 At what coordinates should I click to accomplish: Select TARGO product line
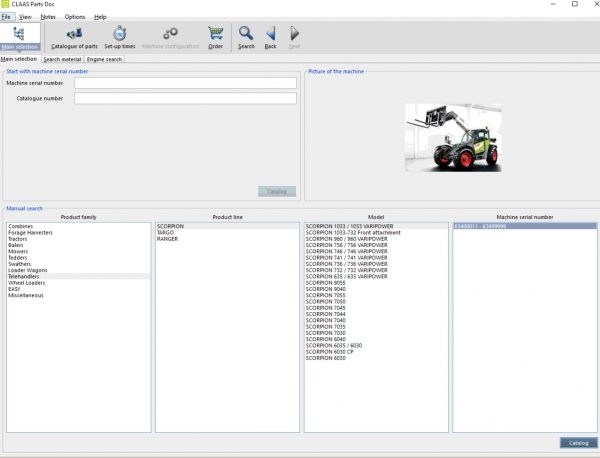(x=227, y=233)
